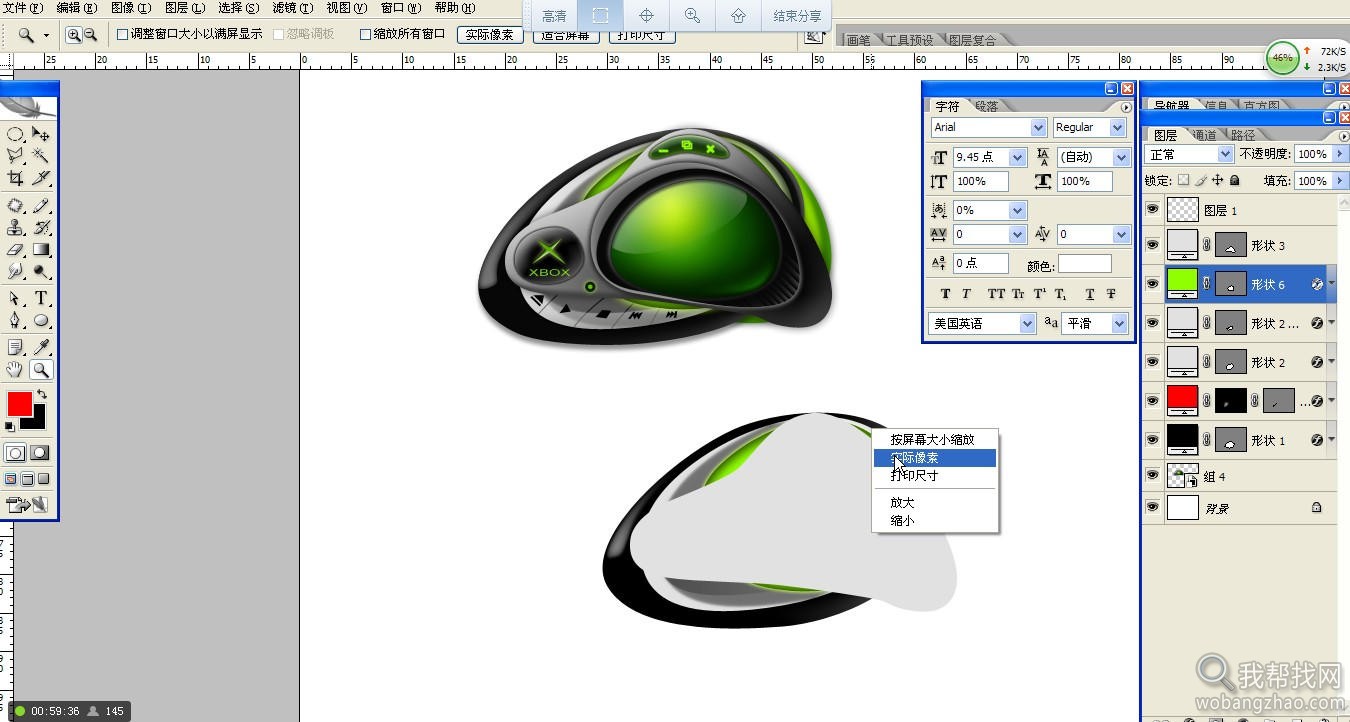Apply Underline style in Character panel
This screenshot has height=722, width=1350.
coord(1090,294)
